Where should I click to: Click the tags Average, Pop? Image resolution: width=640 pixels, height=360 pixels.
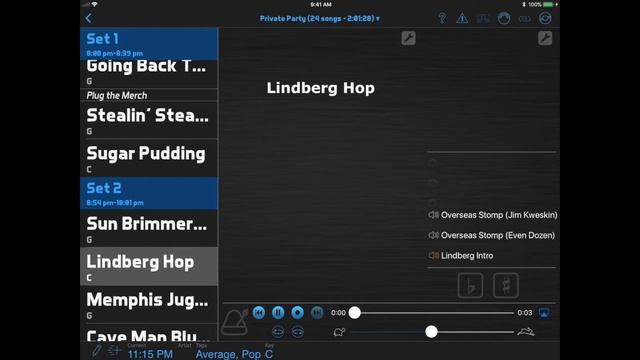tap(229, 354)
